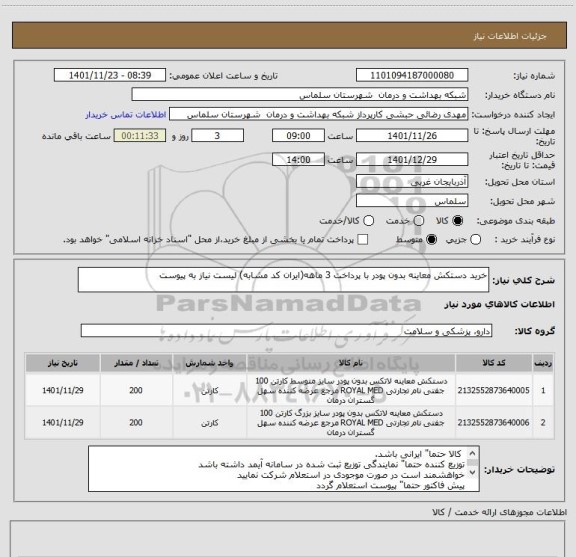Click the delivery province field آذربایجان غربی
This screenshot has width=576, height=557.
click(412, 182)
